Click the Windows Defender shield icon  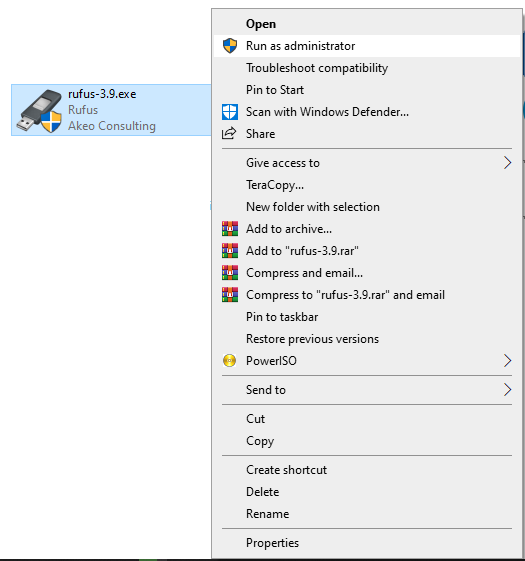[230, 112]
